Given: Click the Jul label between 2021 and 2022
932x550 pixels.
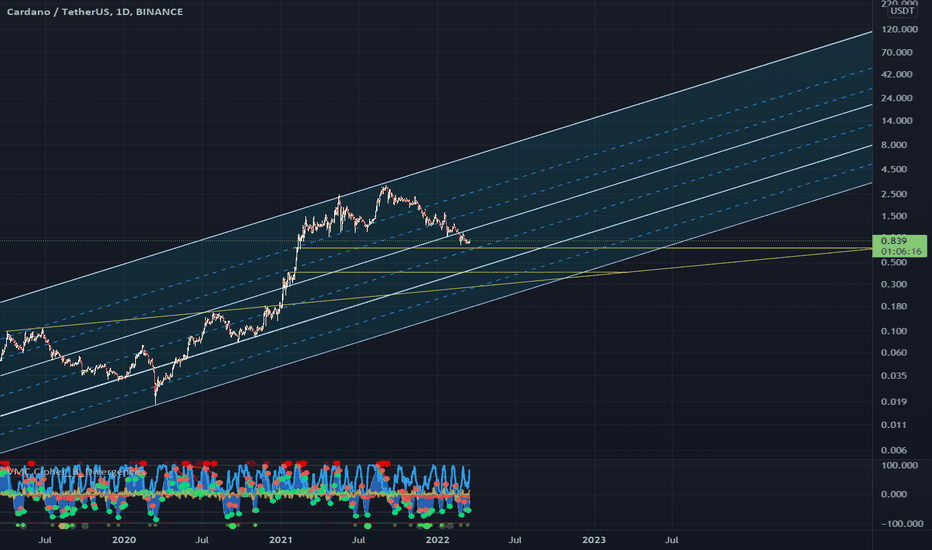Looking at the screenshot, I should [x=358, y=540].
